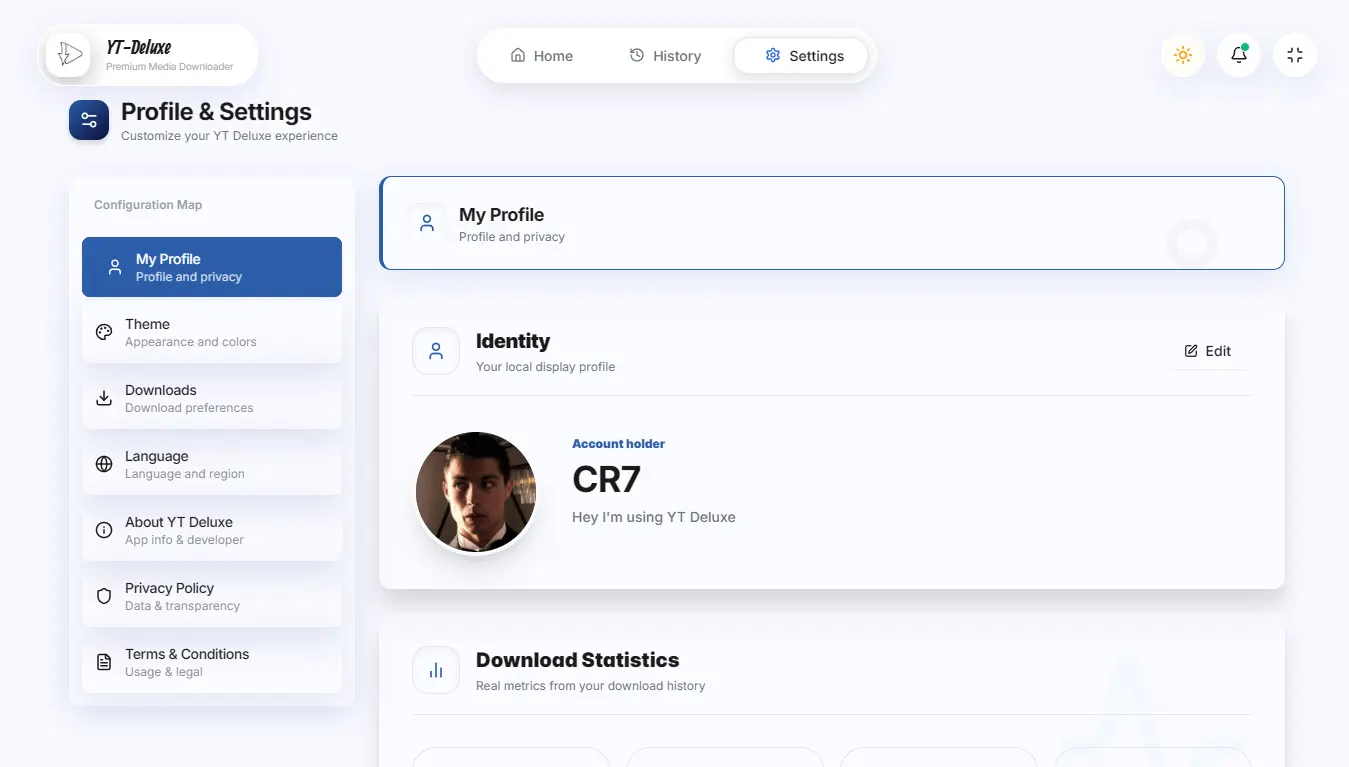Click the YT-Deluxe play logo icon

point(68,55)
